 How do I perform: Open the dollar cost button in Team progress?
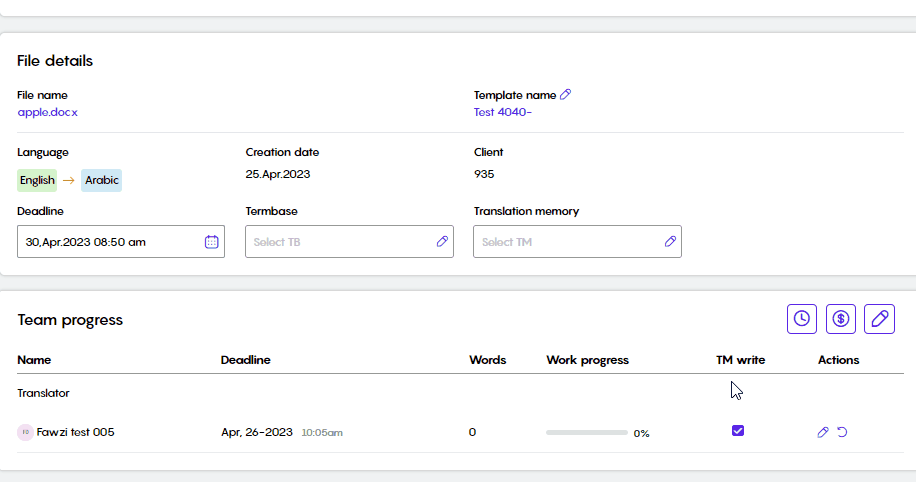(841, 319)
